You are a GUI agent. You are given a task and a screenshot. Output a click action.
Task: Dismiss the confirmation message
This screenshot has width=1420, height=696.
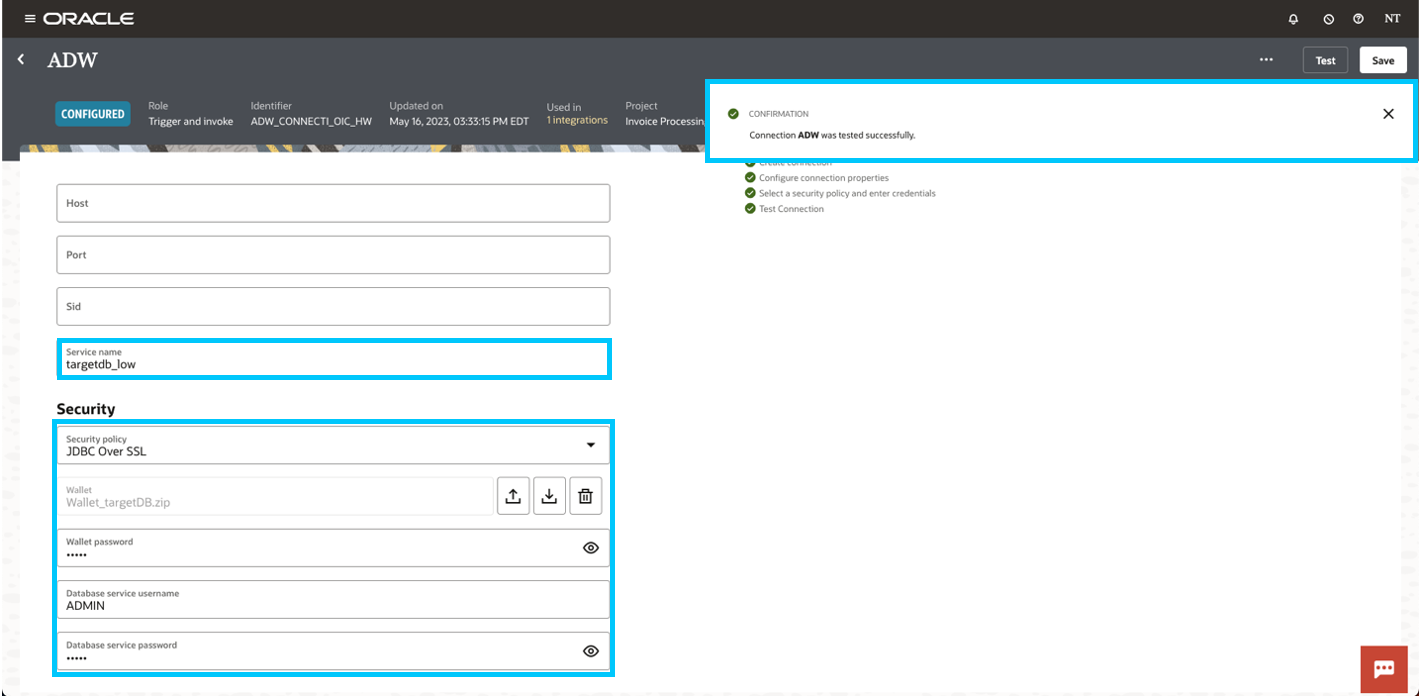(x=1388, y=114)
